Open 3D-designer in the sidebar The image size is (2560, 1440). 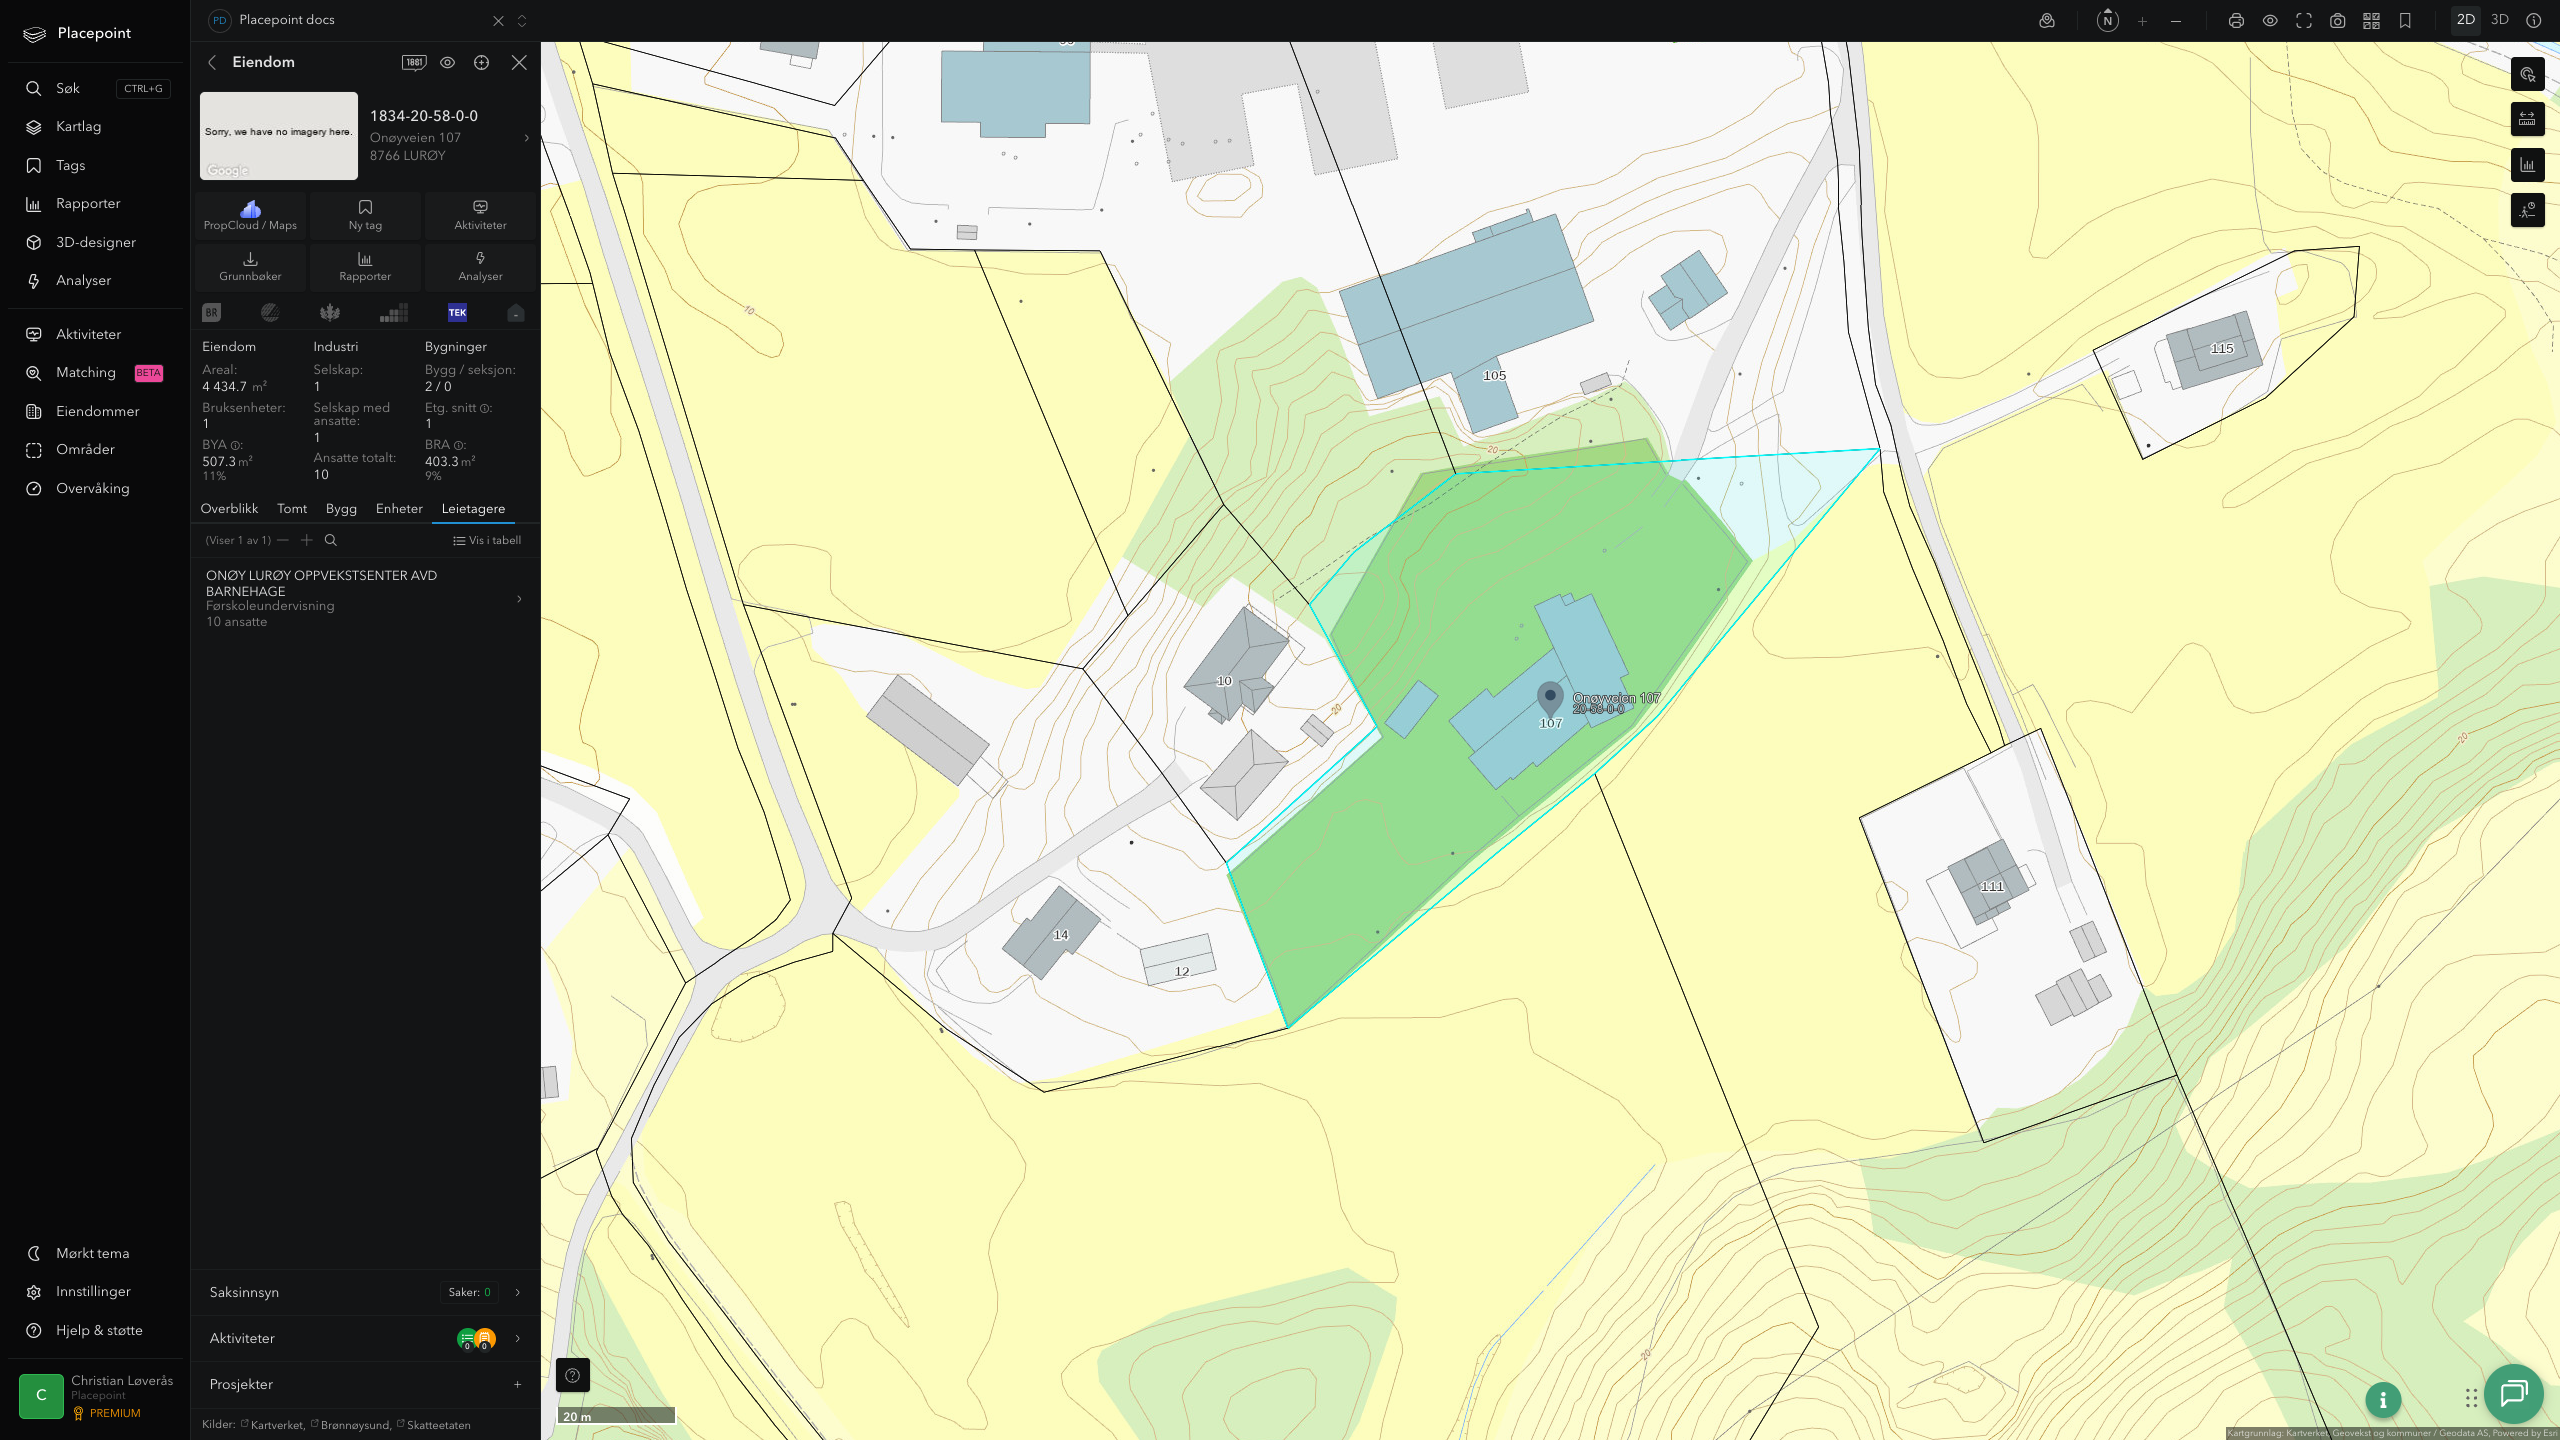click(x=95, y=242)
